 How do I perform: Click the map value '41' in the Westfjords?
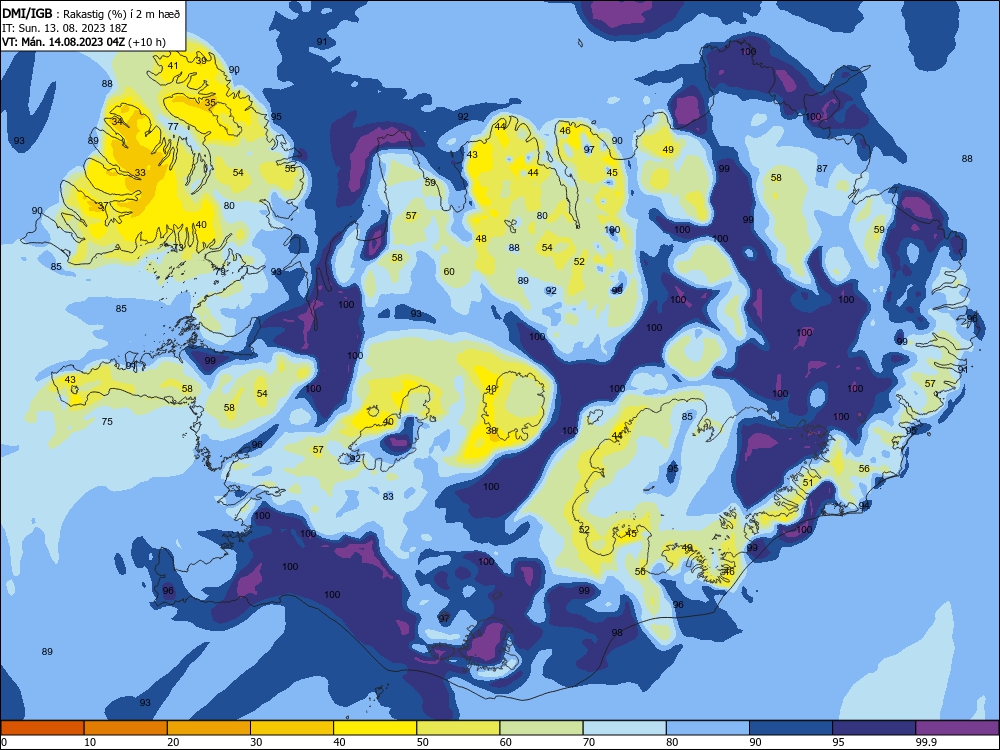(x=173, y=66)
